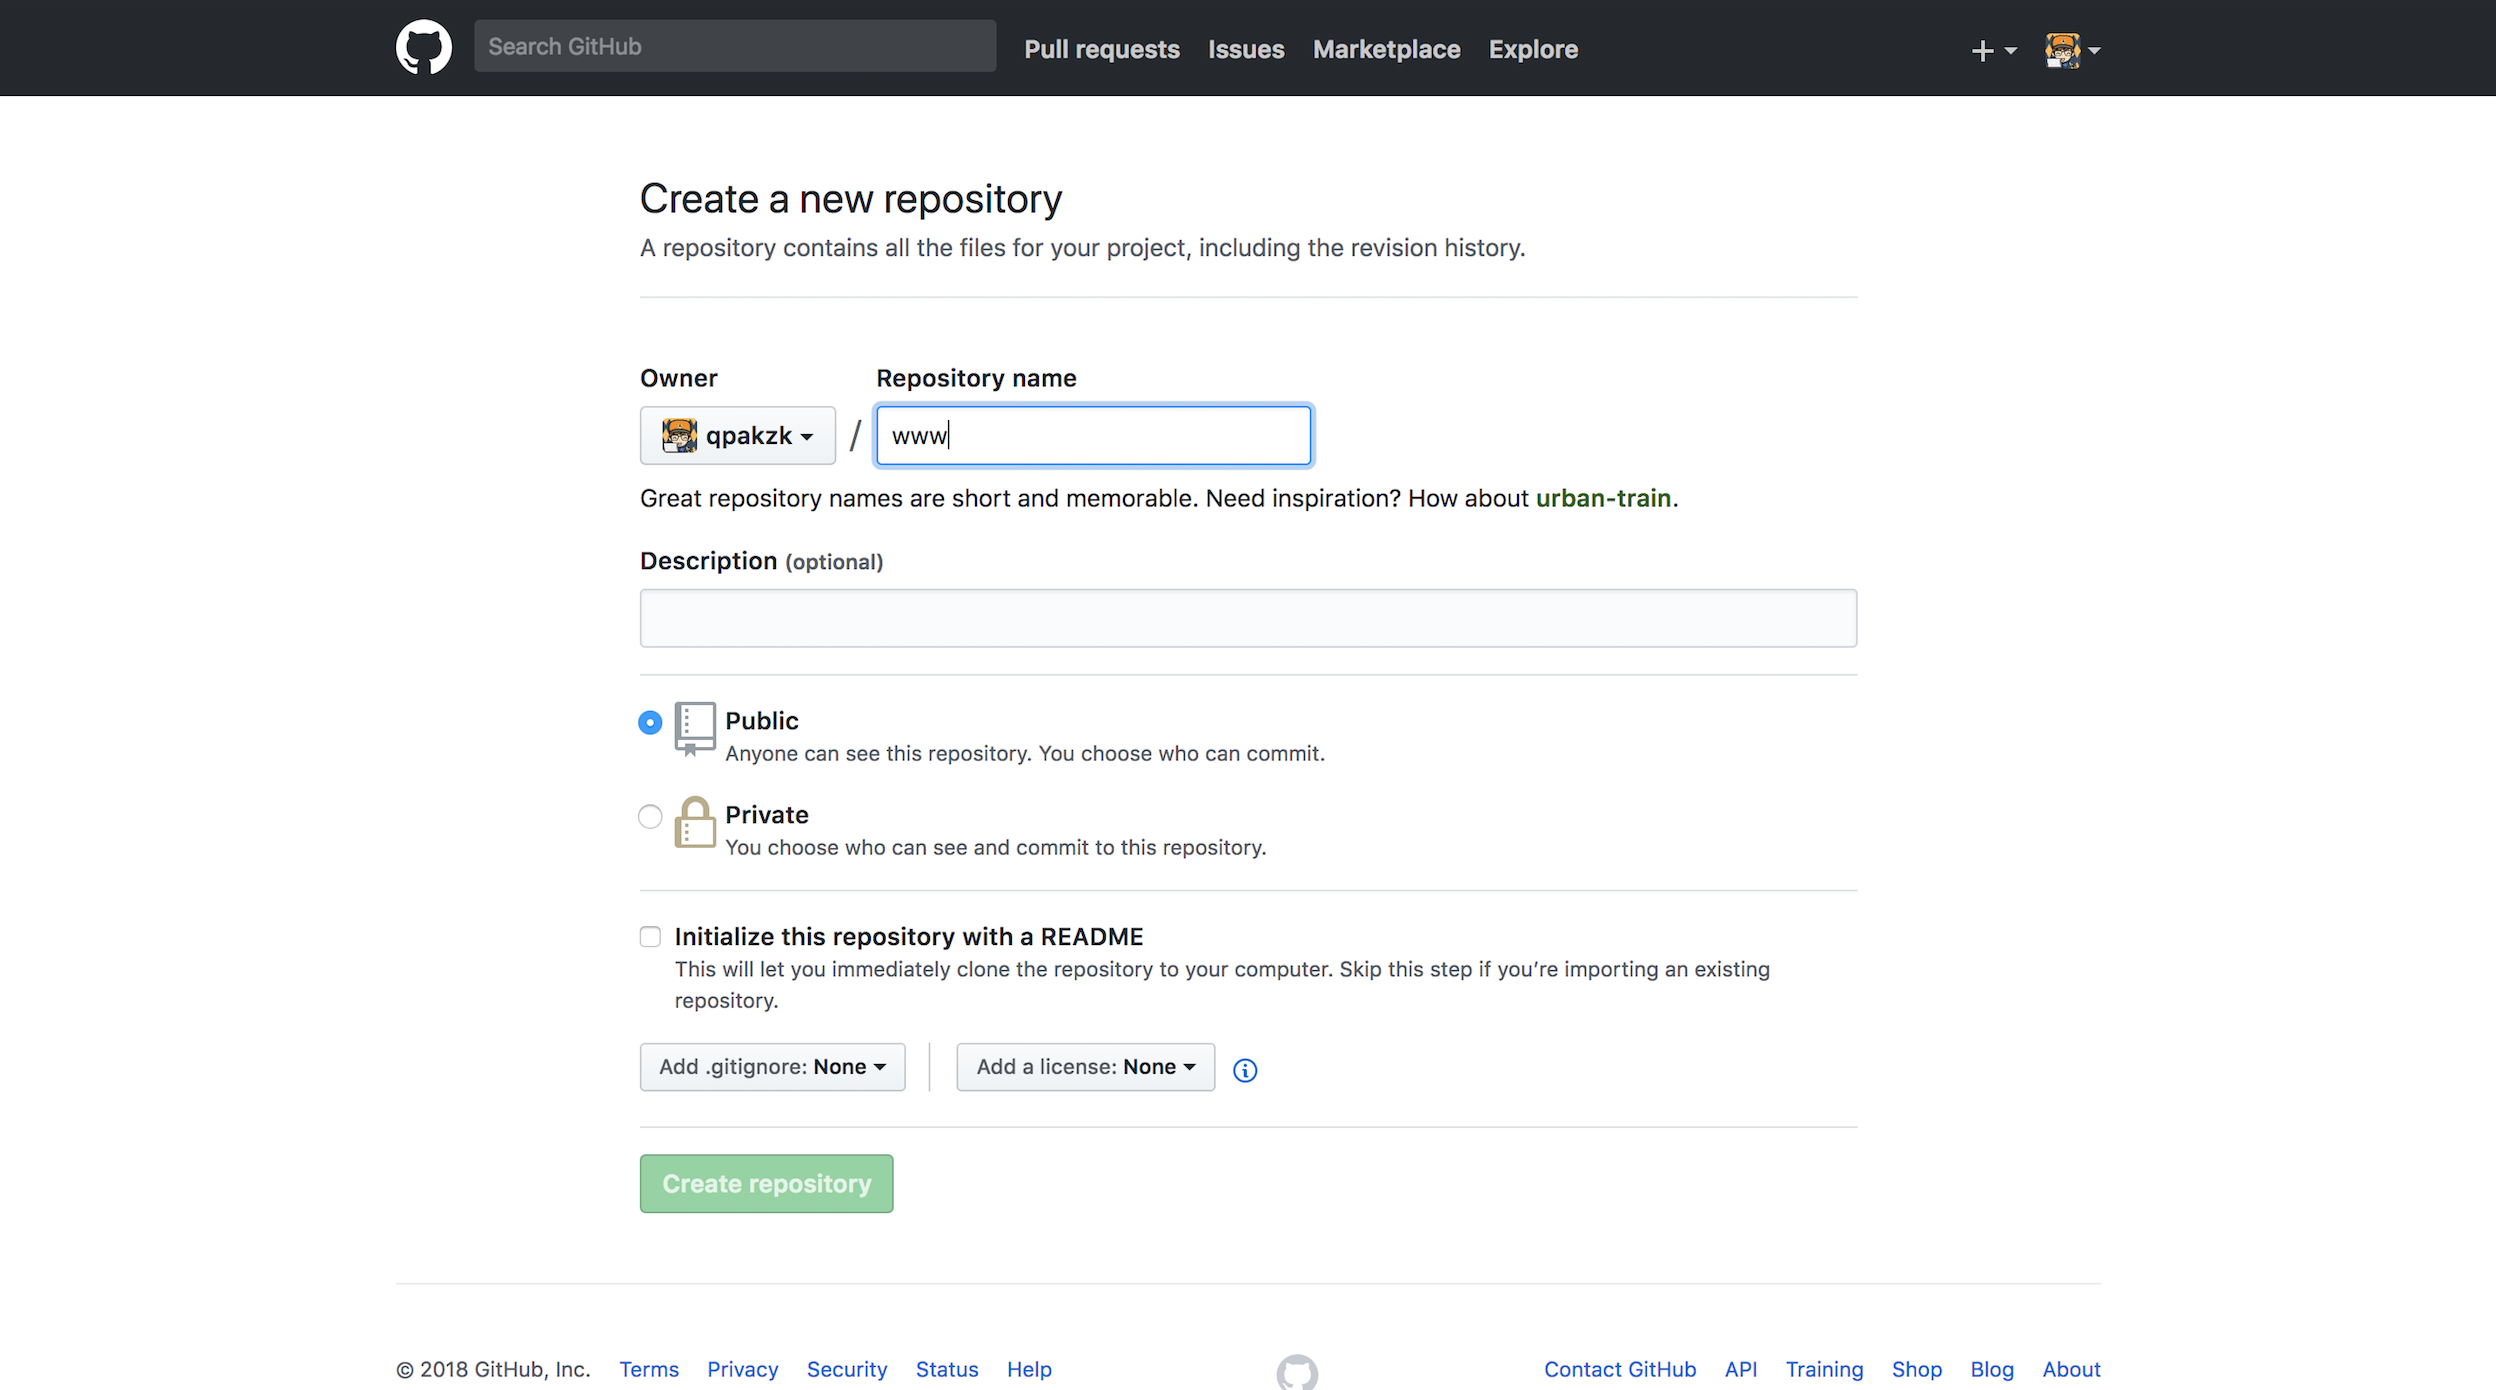
Task: Click into the Repository name field
Action: [1093, 435]
